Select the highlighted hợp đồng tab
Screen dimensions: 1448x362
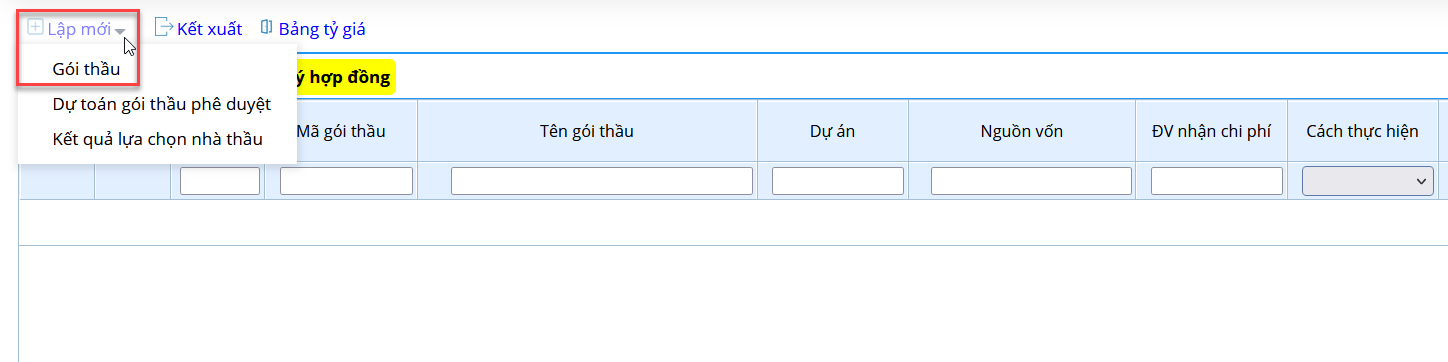[x=340, y=77]
